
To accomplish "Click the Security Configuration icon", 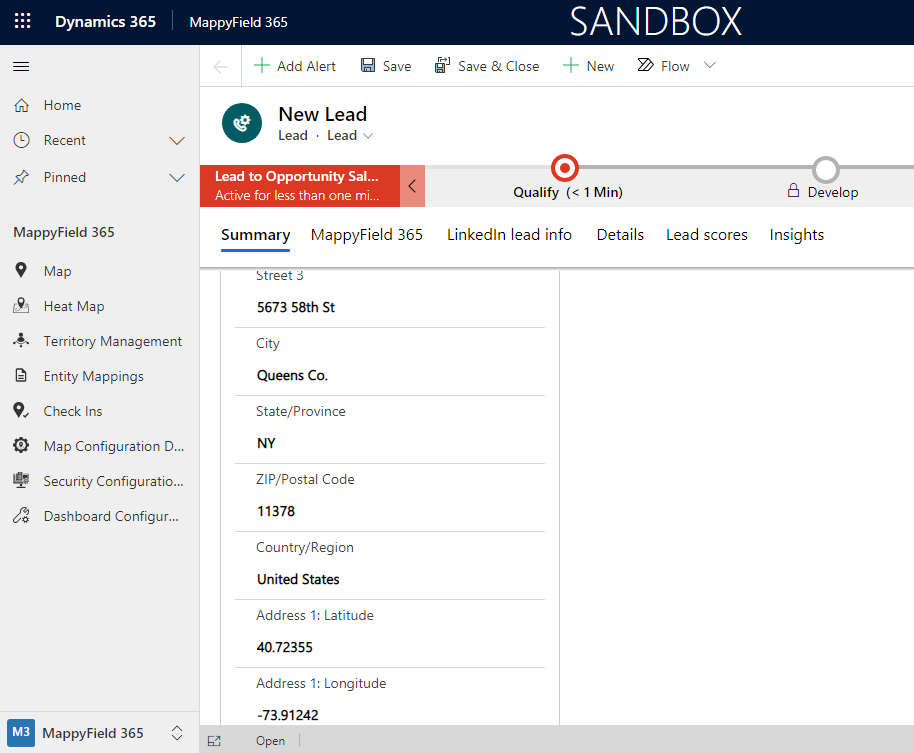I will click(x=21, y=481).
